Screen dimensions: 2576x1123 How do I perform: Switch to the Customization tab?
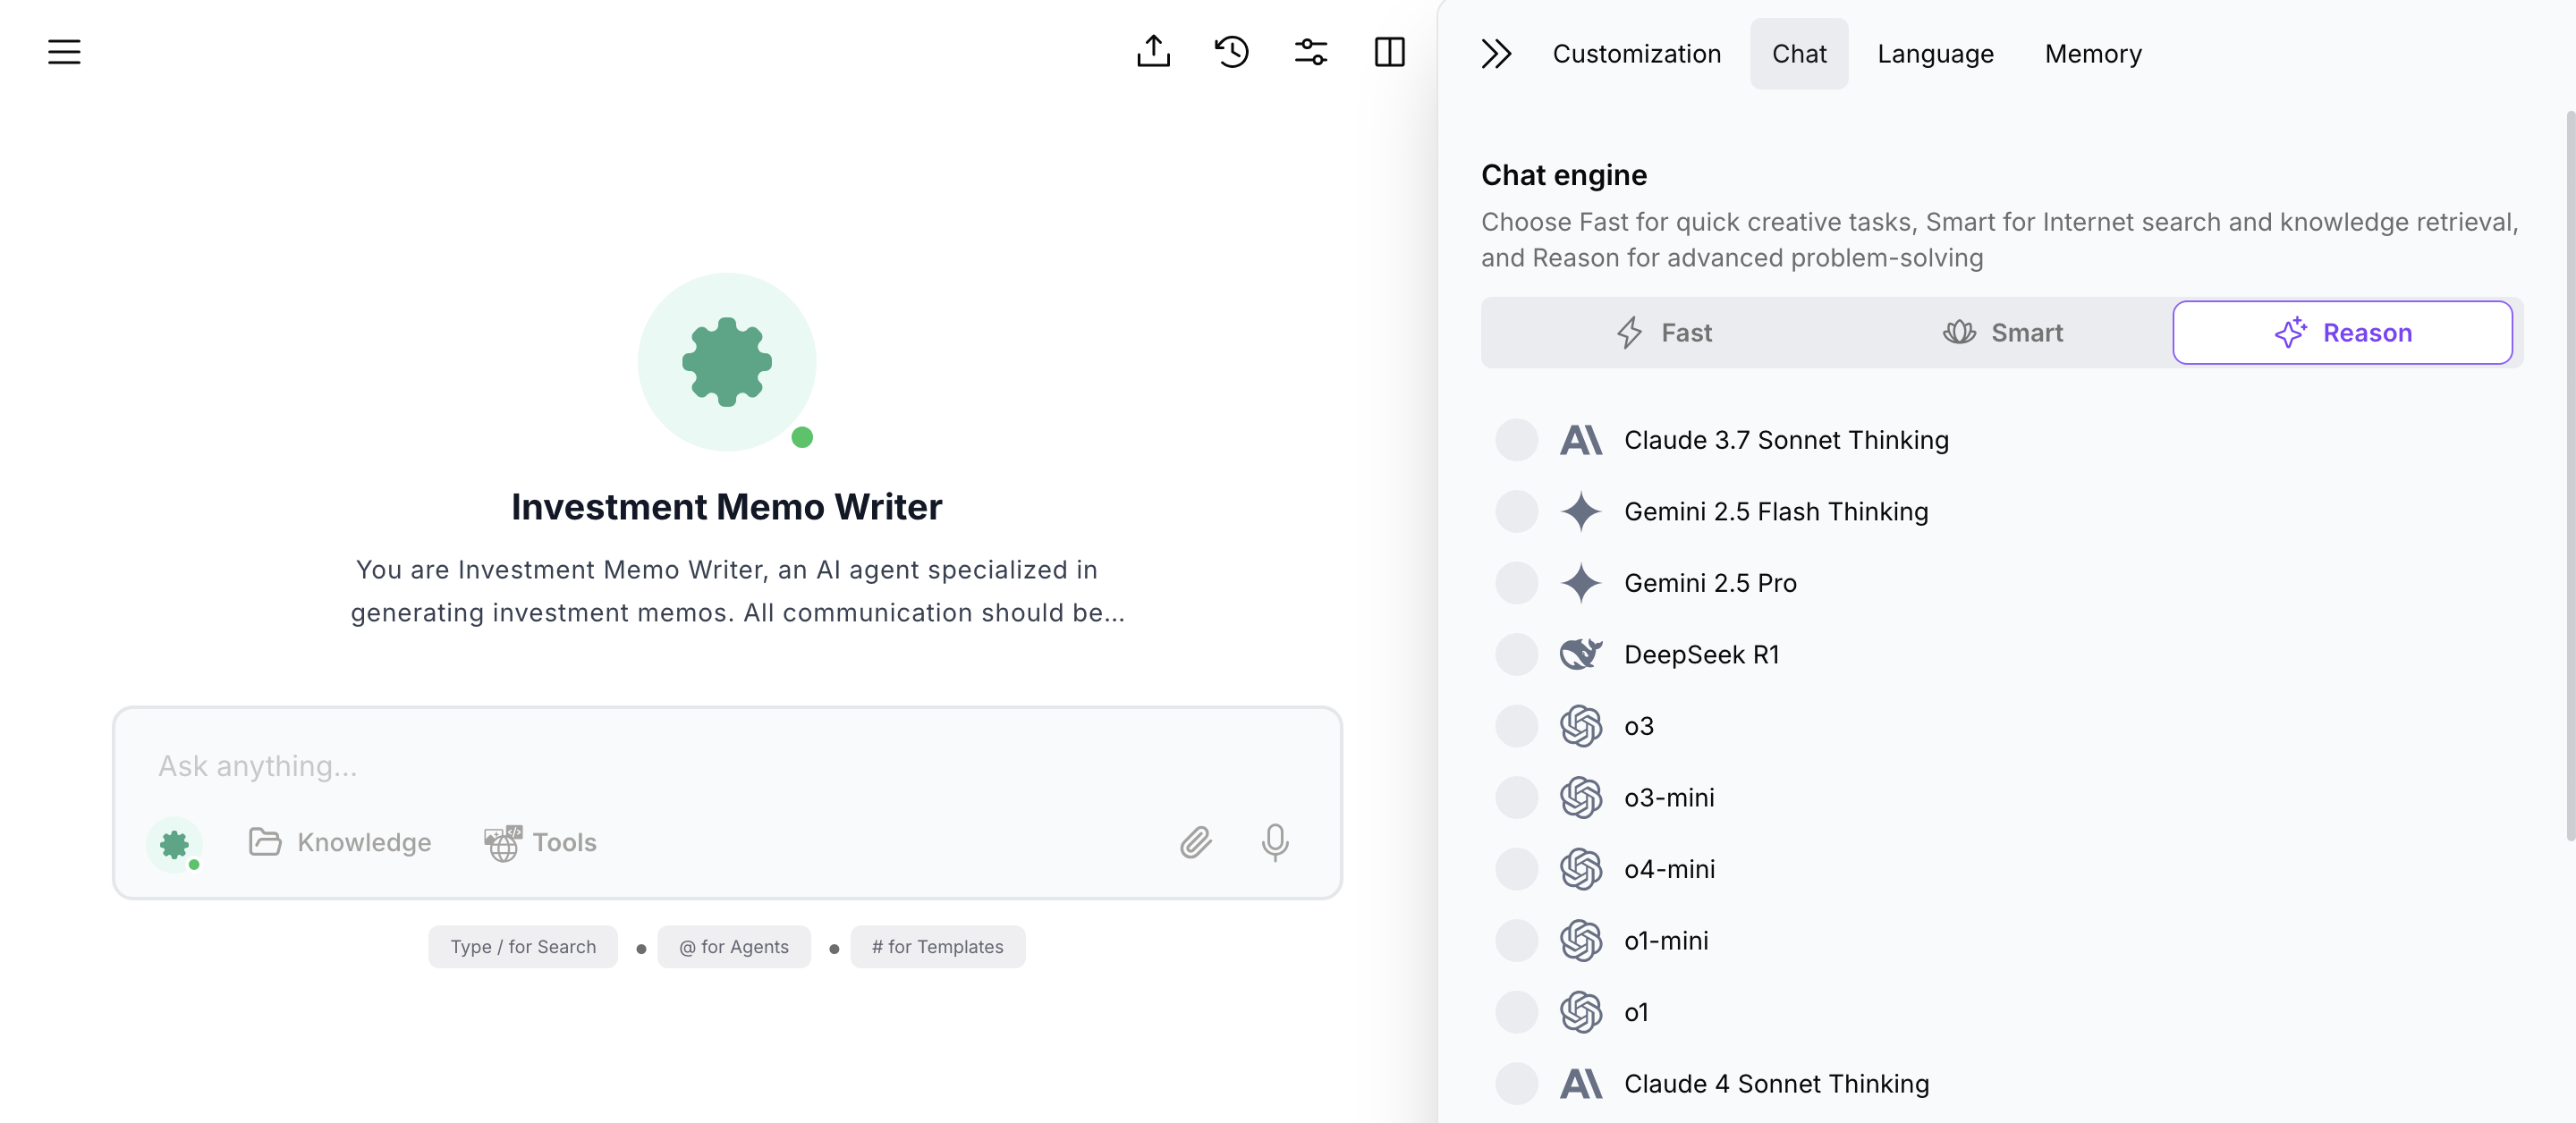click(x=1636, y=54)
